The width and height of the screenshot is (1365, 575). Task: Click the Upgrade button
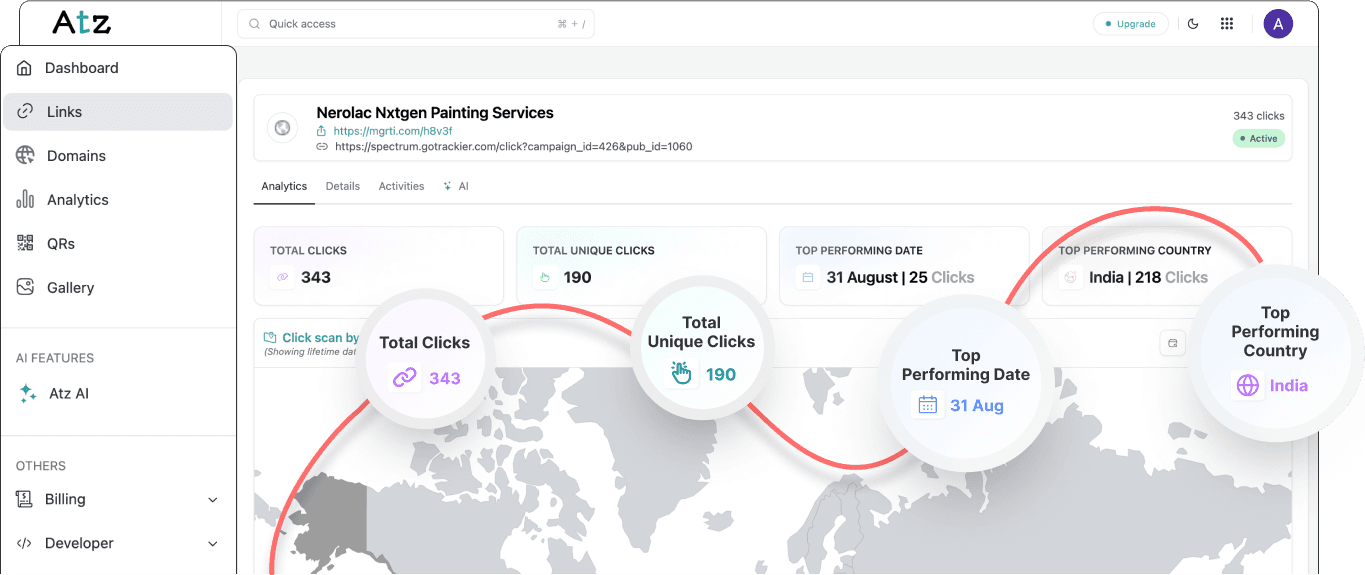(x=1130, y=24)
